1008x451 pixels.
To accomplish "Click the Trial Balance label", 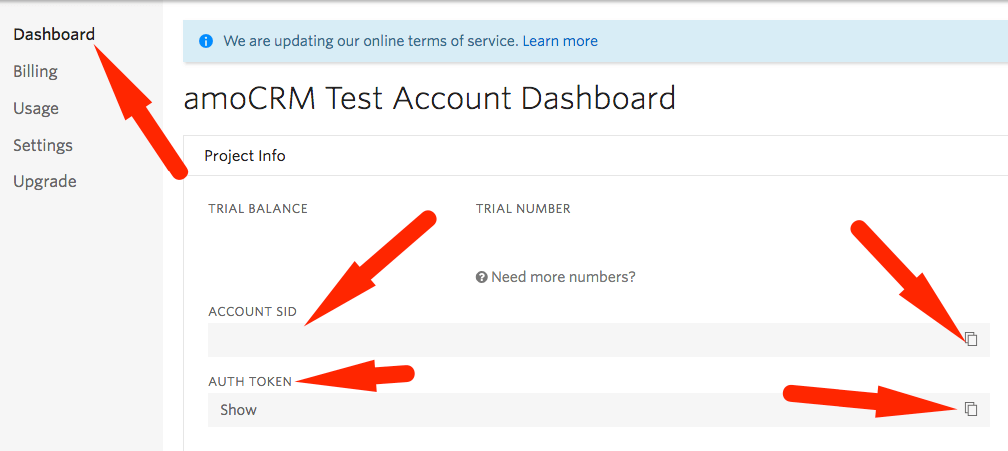I will pos(258,209).
